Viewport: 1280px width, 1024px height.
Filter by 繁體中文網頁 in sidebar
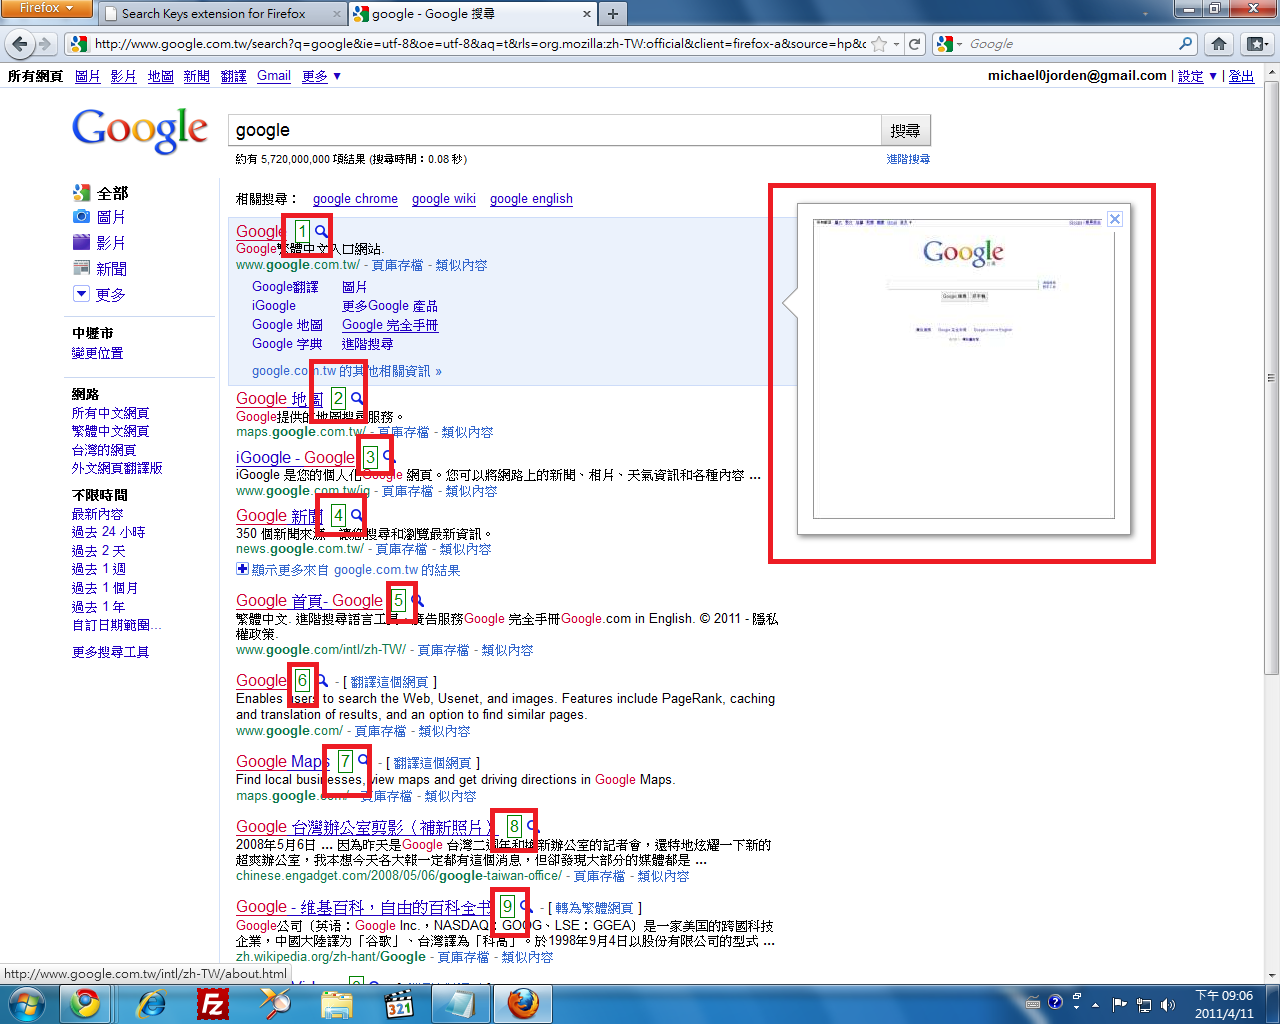pyautogui.click(x=110, y=431)
